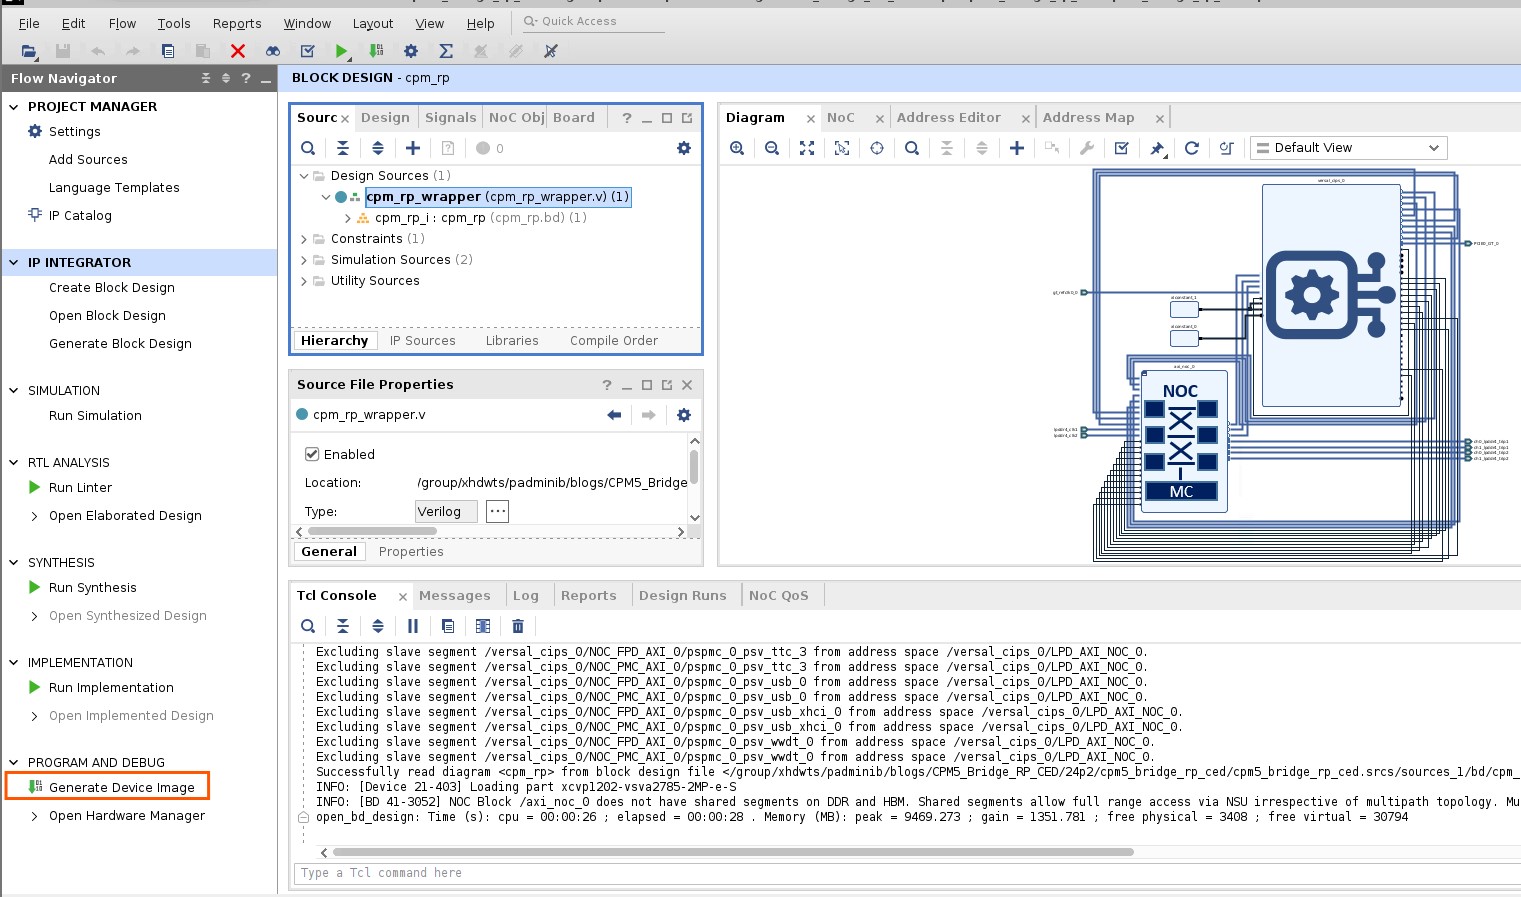Switch to the Address Editor tab
The width and height of the screenshot is (1521, 897).
click(x=948, y=118)
